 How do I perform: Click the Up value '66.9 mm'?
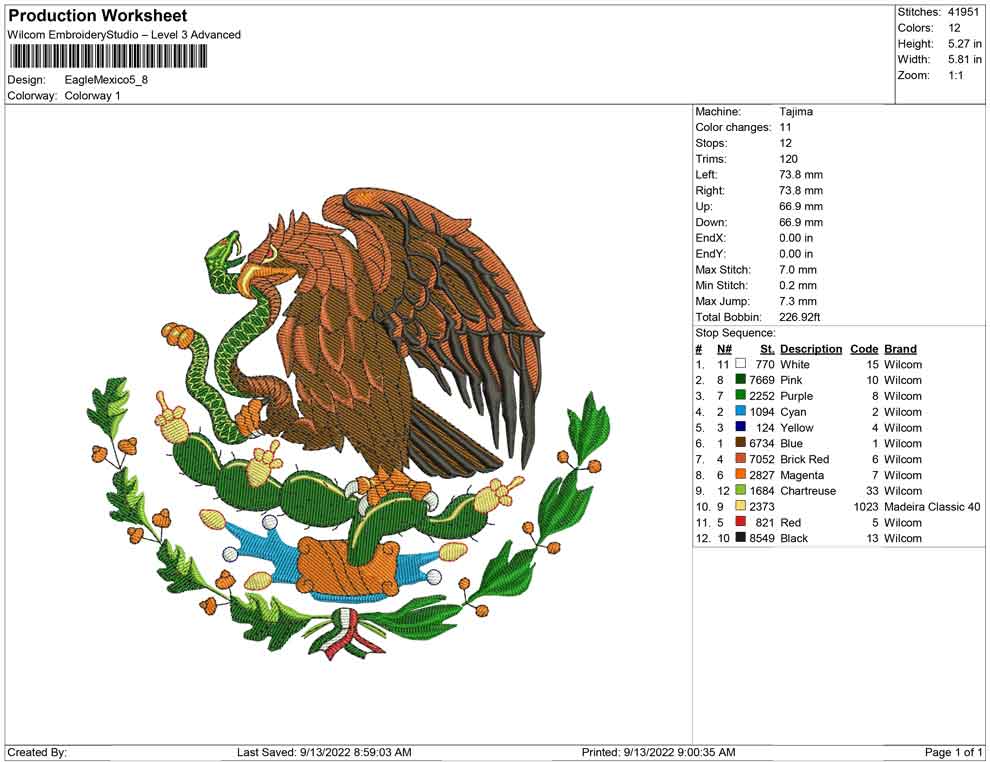(801, 206)
